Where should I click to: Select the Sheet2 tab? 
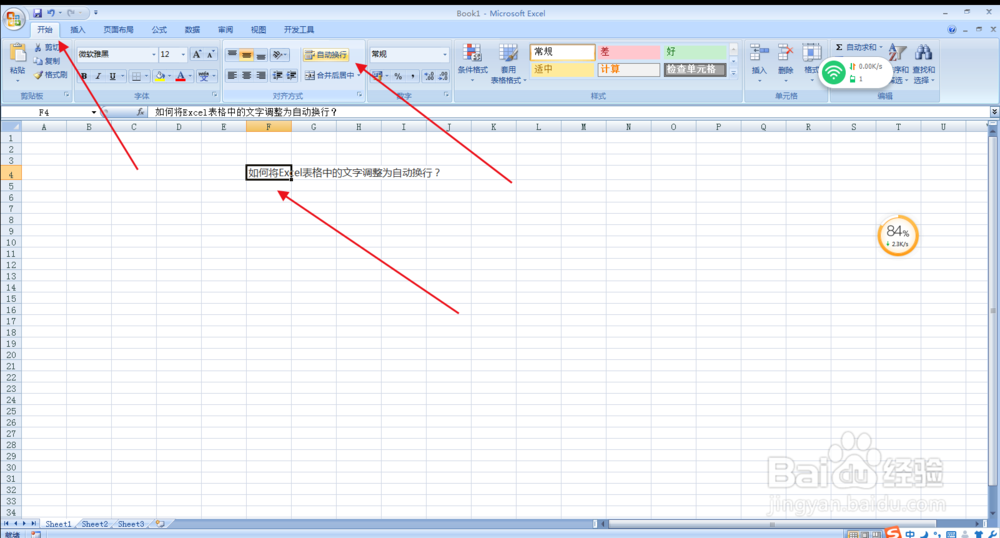tap(94, 524)
